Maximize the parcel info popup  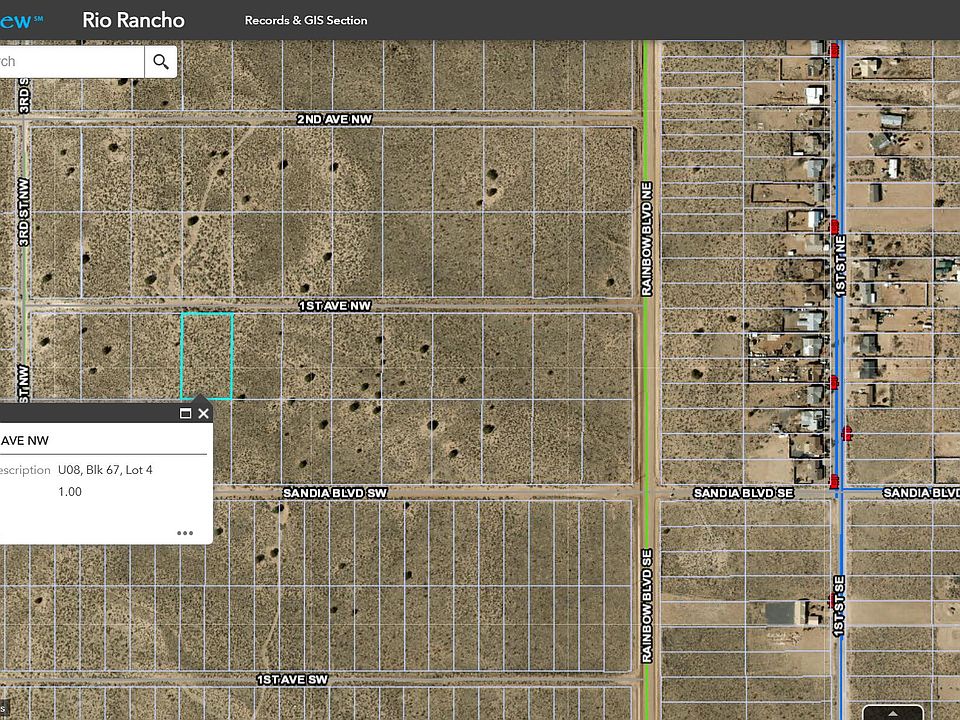point(185,413)
